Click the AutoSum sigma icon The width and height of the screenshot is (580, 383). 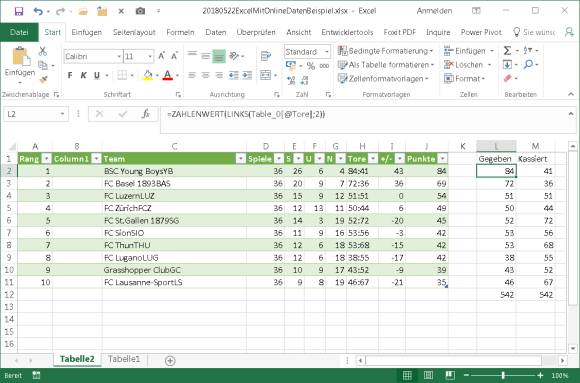508,50
